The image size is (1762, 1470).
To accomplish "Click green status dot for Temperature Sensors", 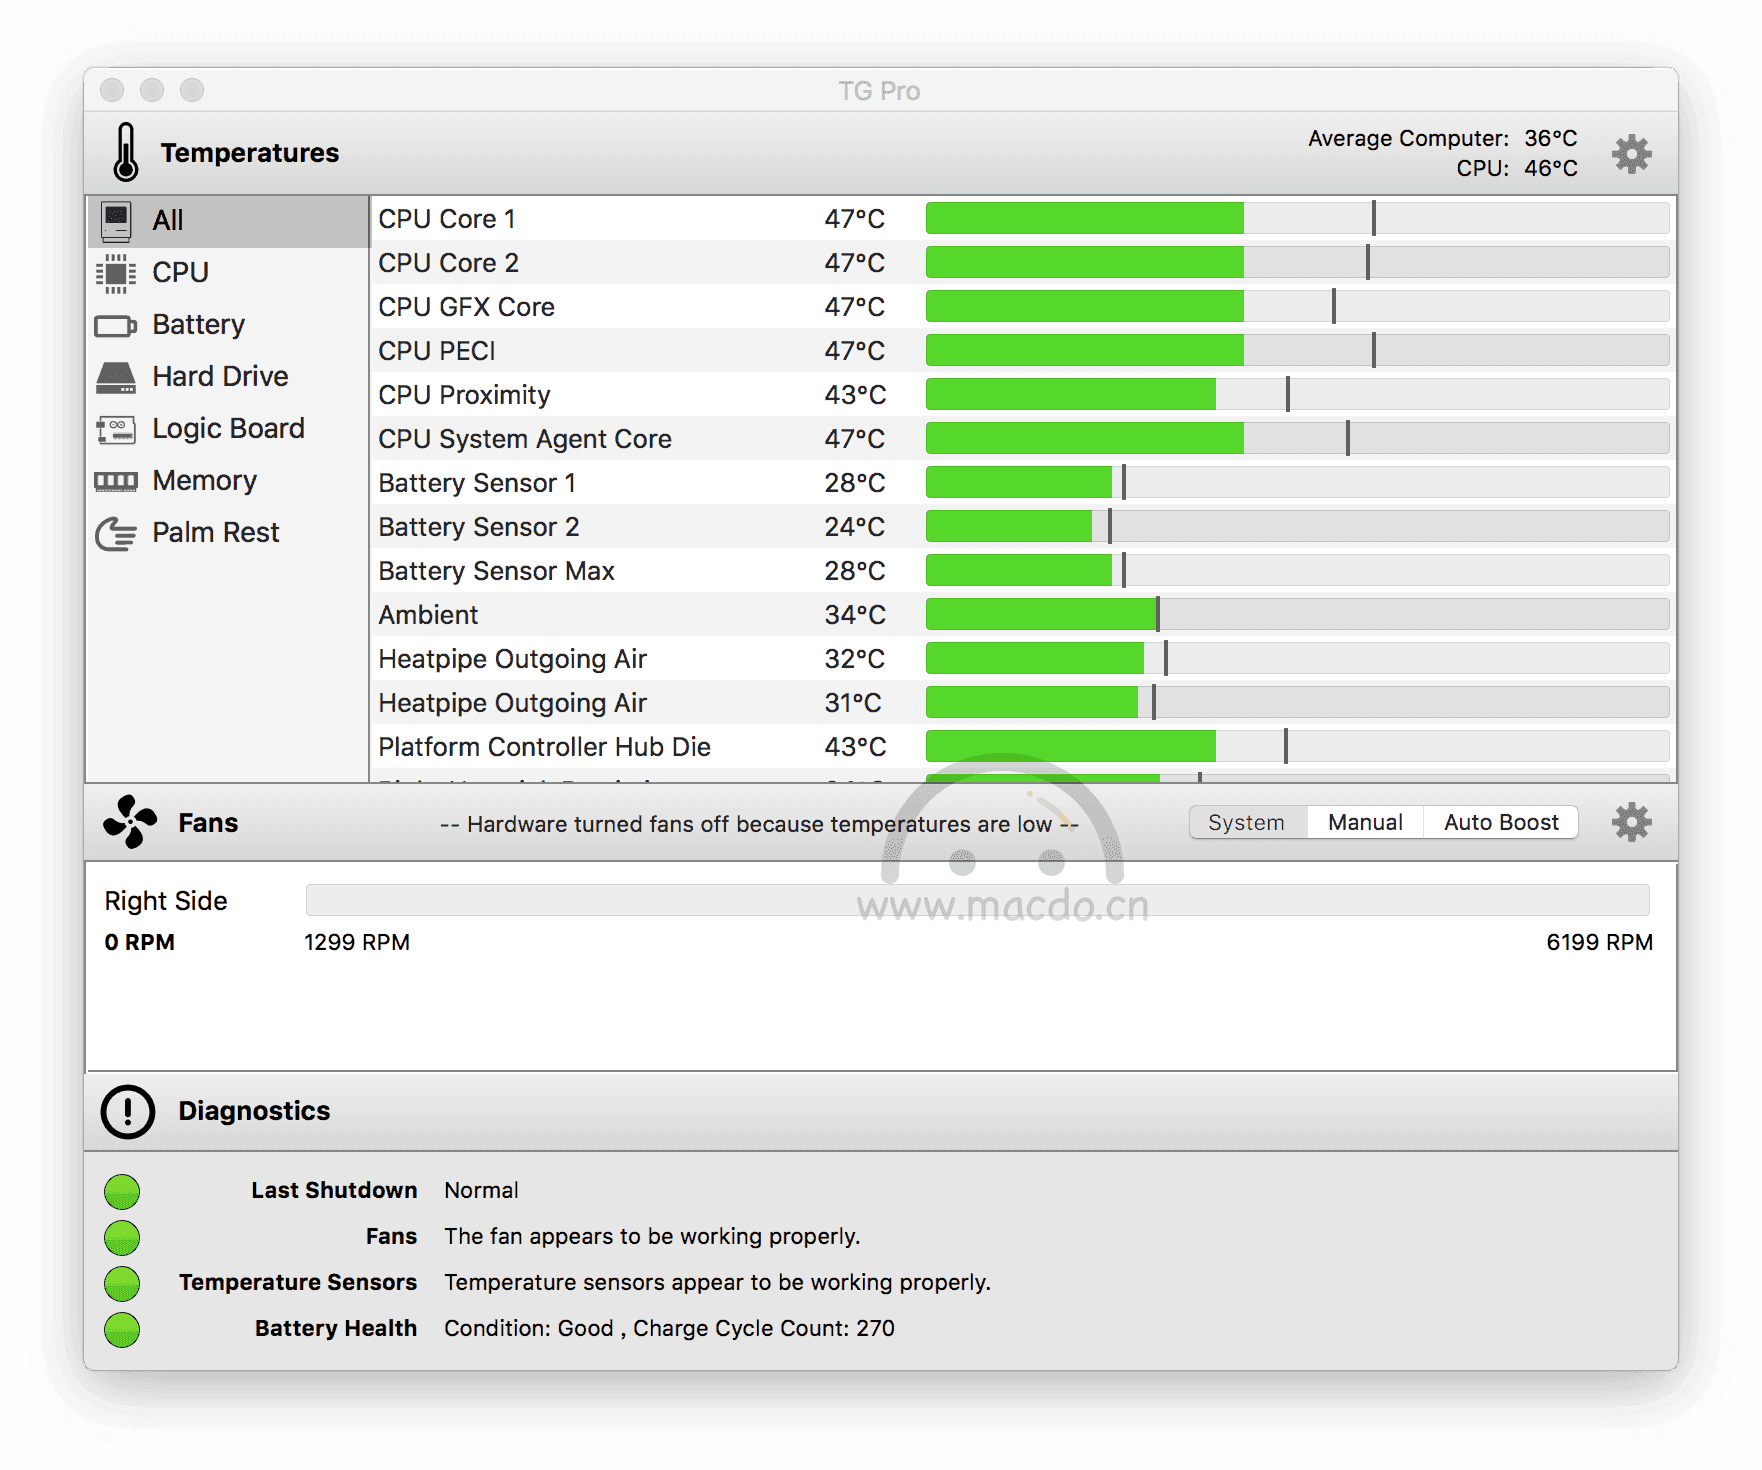I will 122,1283.
